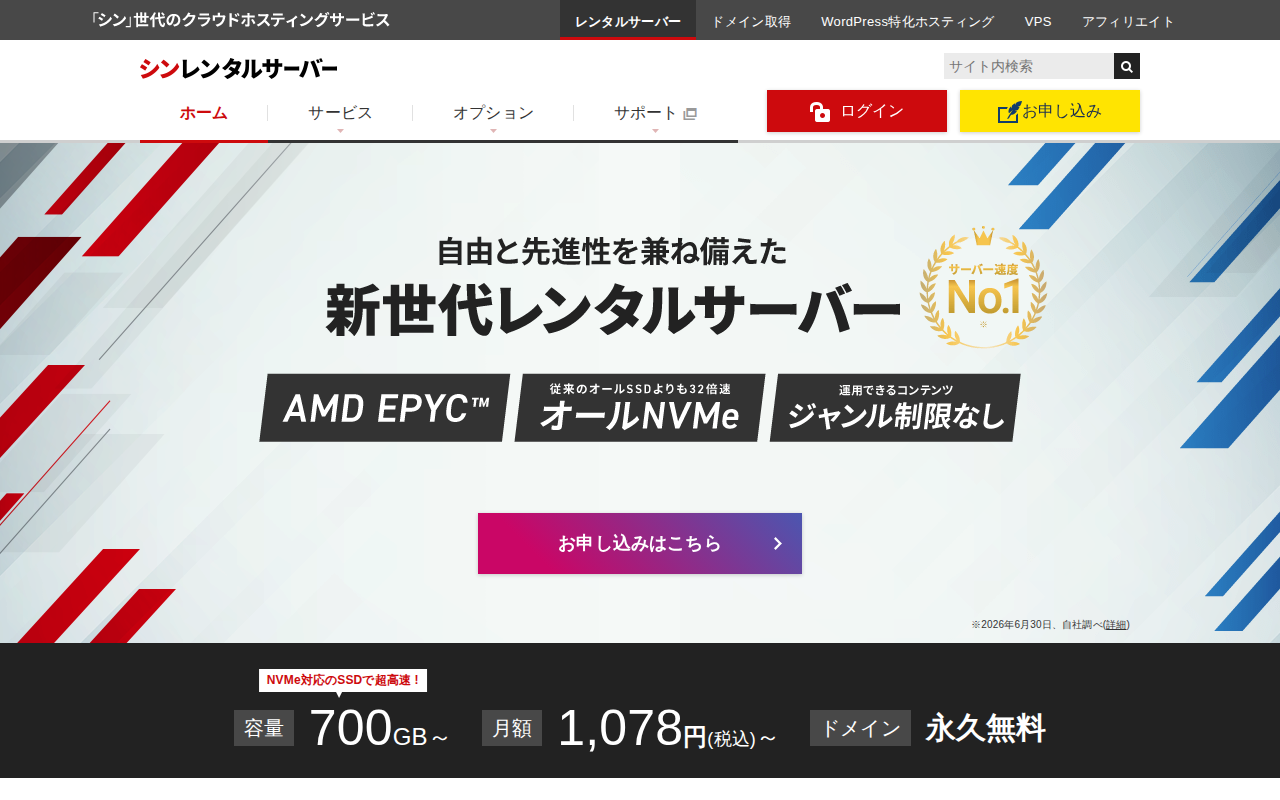This screenshot has width=1280, height=800.
Task: Click the NVMe対応のSSDで超高速！ callout
Action: [343, 680]
